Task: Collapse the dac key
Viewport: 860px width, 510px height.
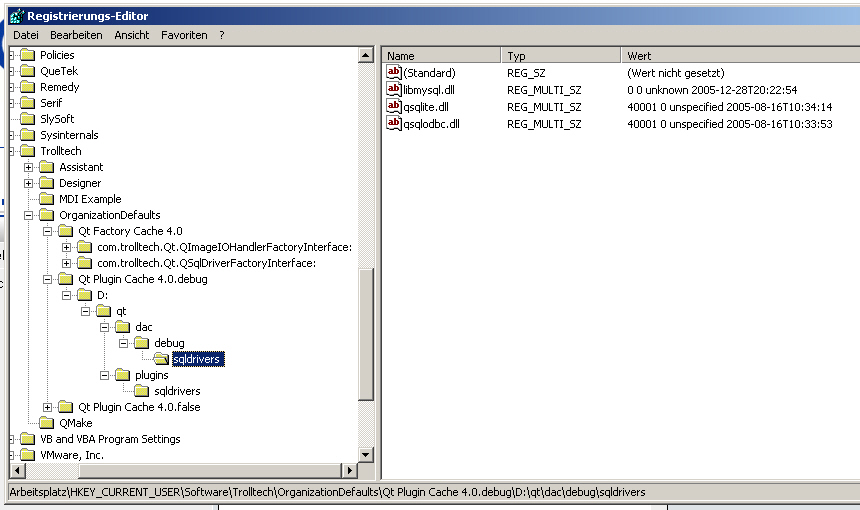Action: [105, 327]
